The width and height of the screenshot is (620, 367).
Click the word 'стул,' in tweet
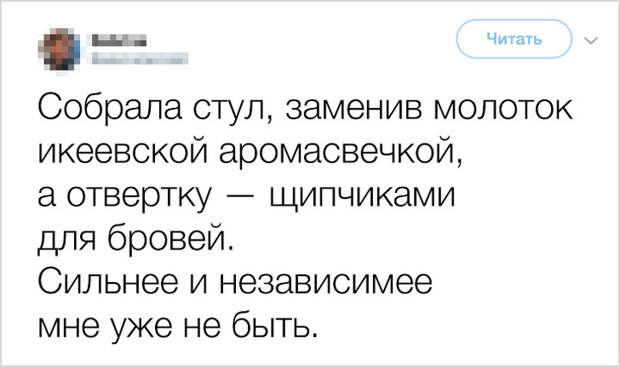pos(233,111)
